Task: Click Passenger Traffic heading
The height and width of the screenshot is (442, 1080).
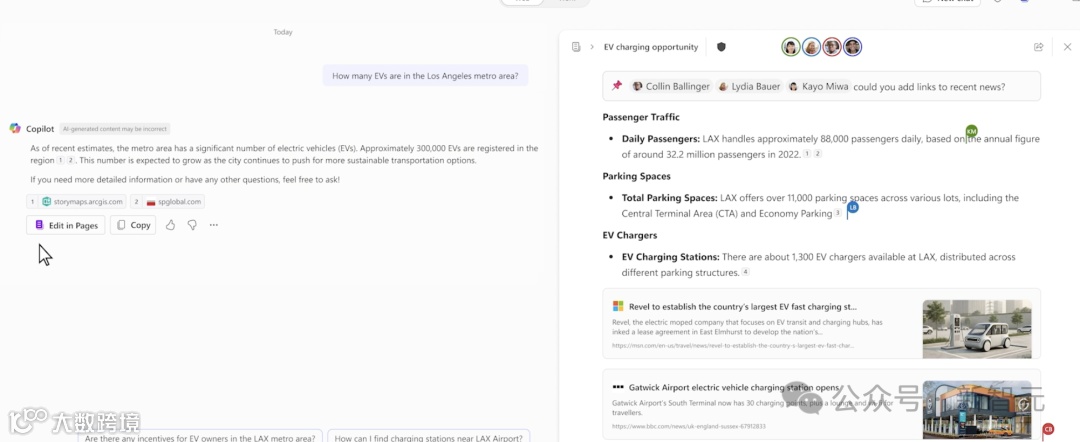Action: 641,117
